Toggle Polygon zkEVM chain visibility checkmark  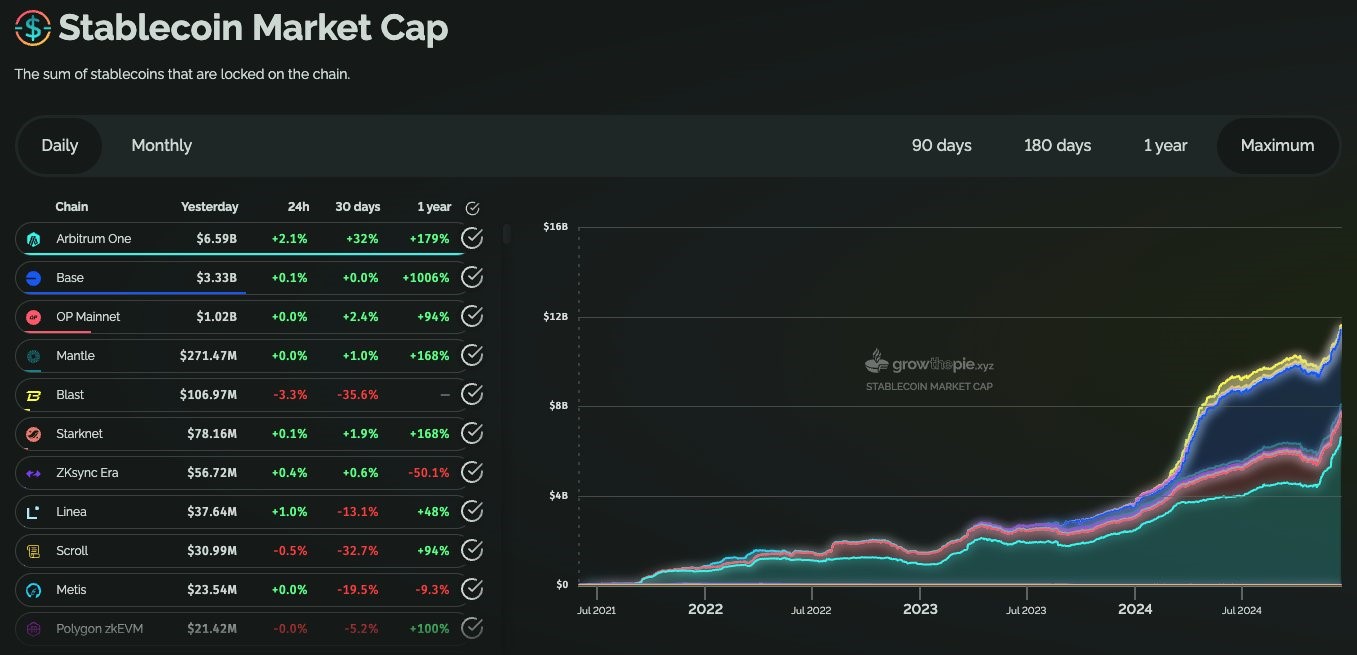click(x=472, y=628)
